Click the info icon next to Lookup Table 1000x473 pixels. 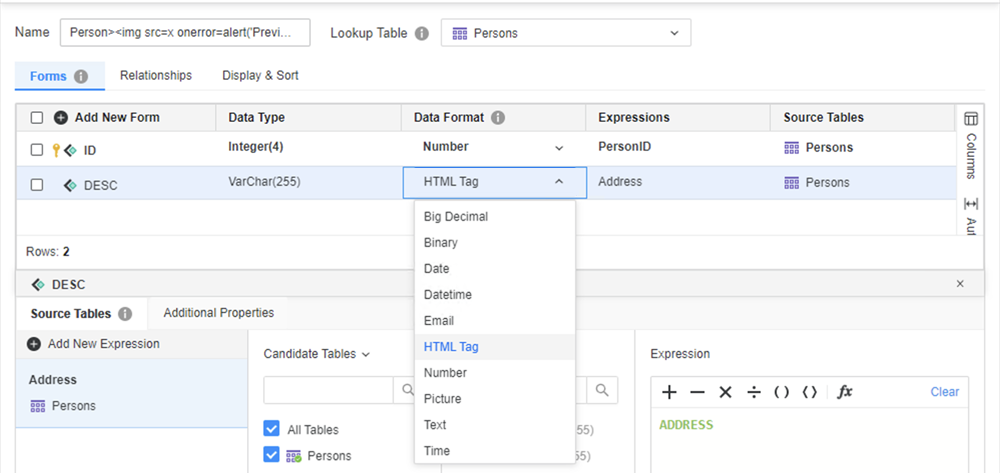point(422,33)
